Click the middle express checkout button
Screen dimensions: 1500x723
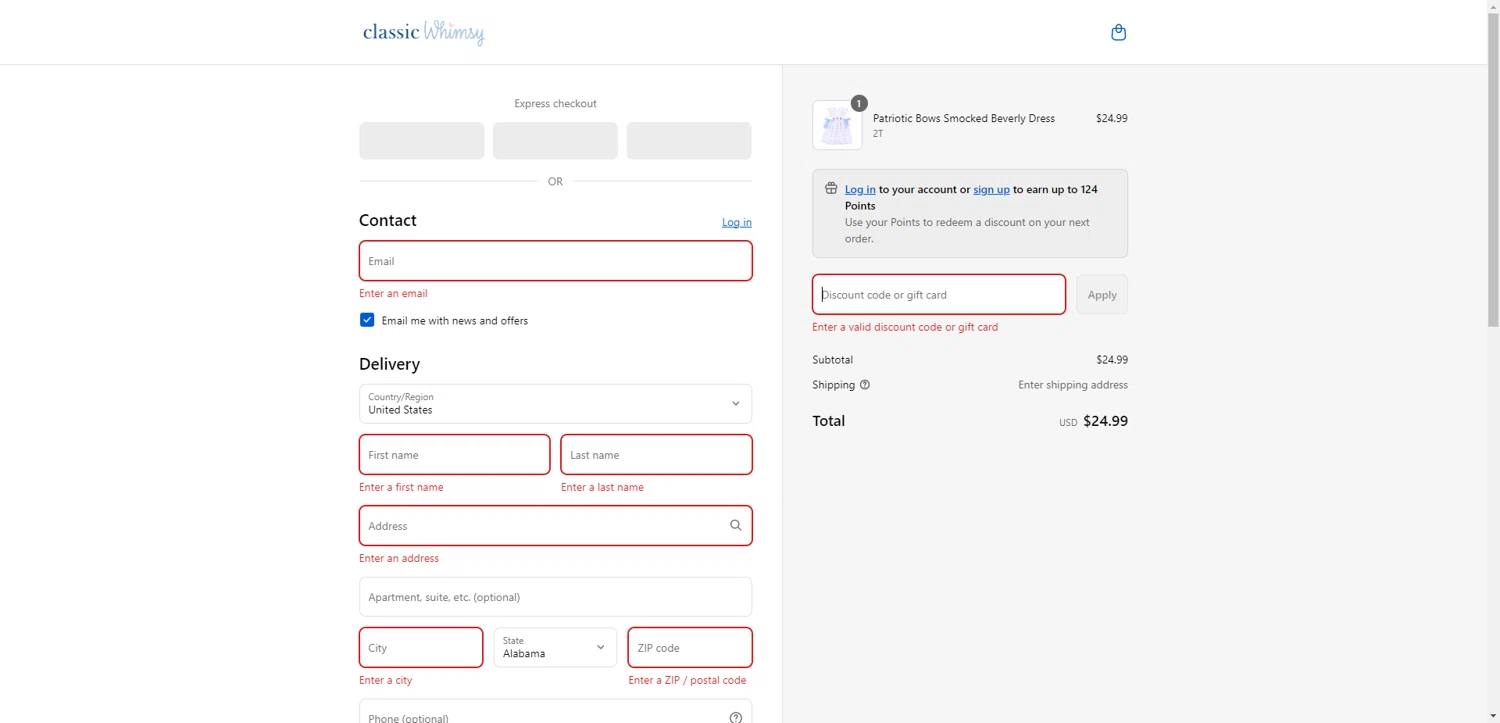click(x=555, y=141)
